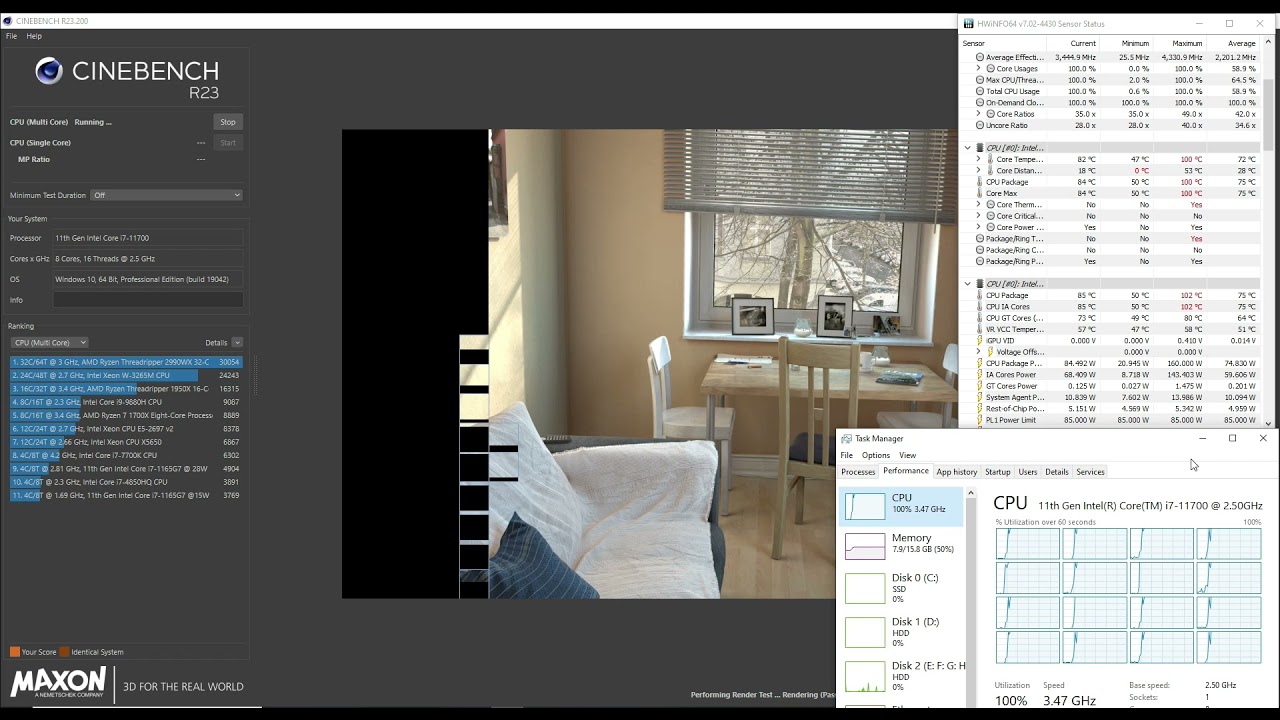
Task: Expand the Core Power Limit row
Action: [x=978, y=227]
